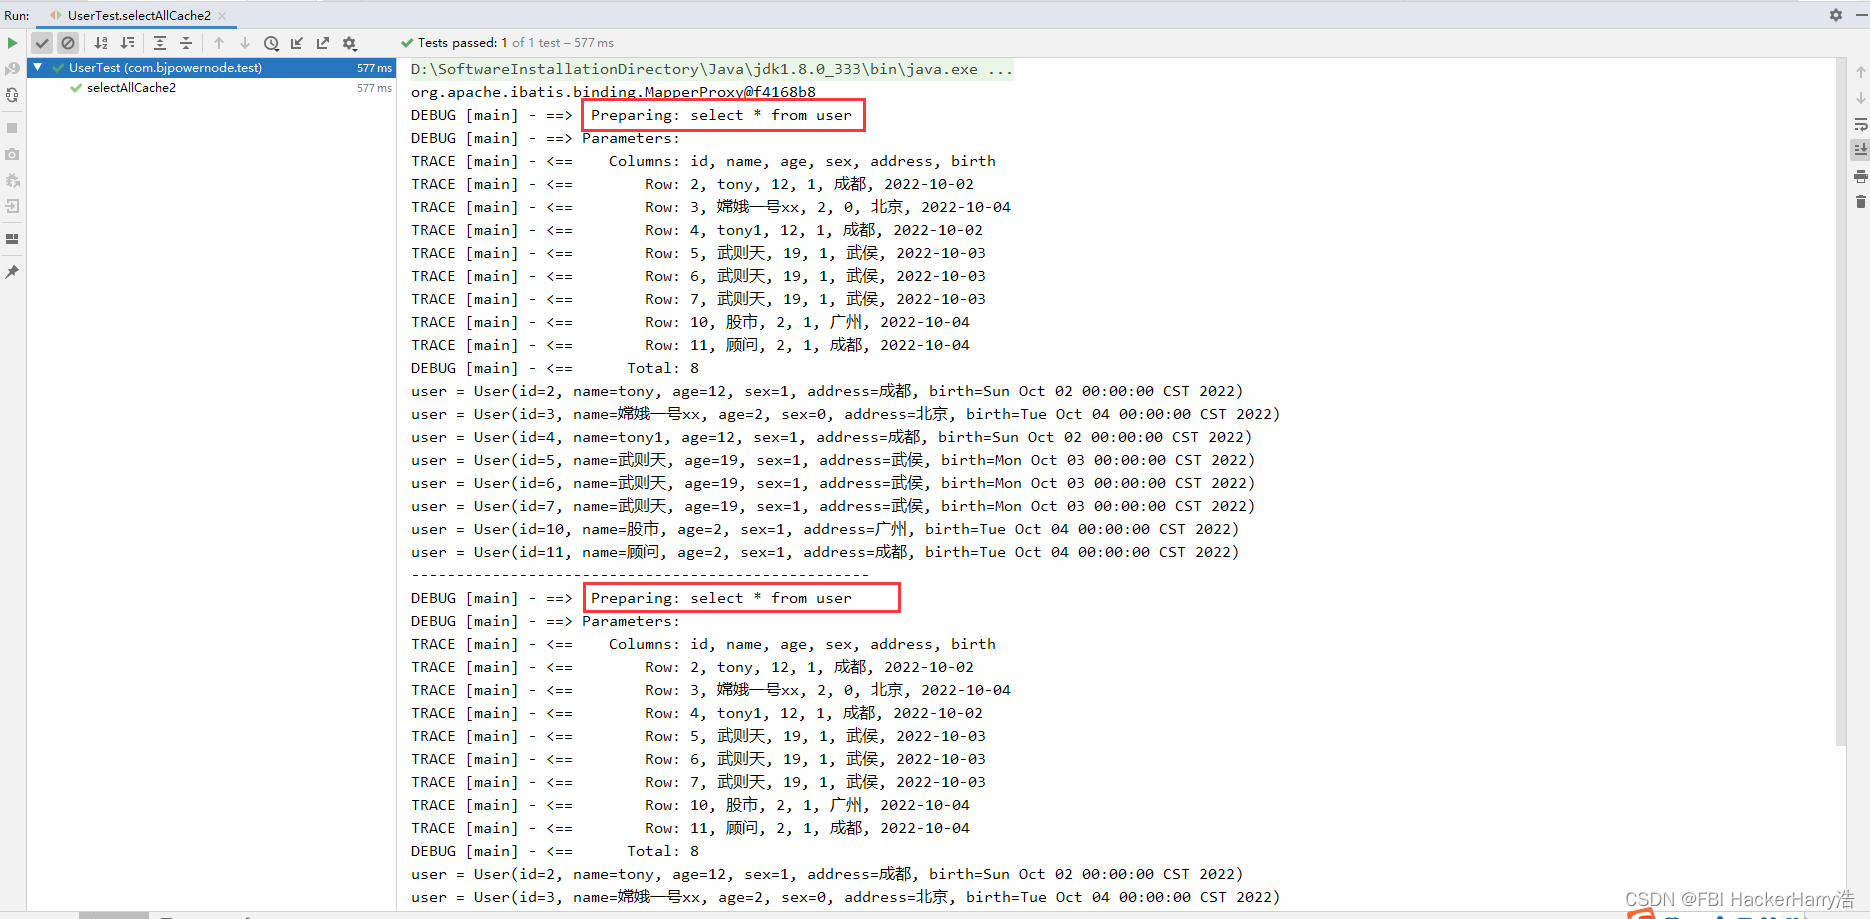Click first "Row: 4, tony1" trace line
1870x919 pixels.
(697, 230)
